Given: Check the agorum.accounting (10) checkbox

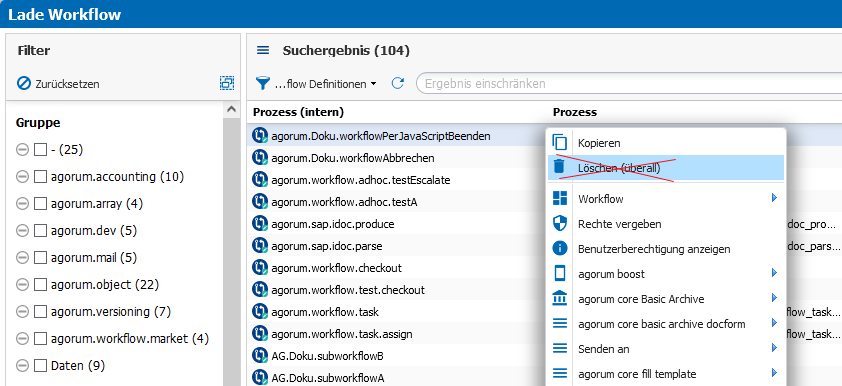Looking at the screenshot, I should coord(40,177).
